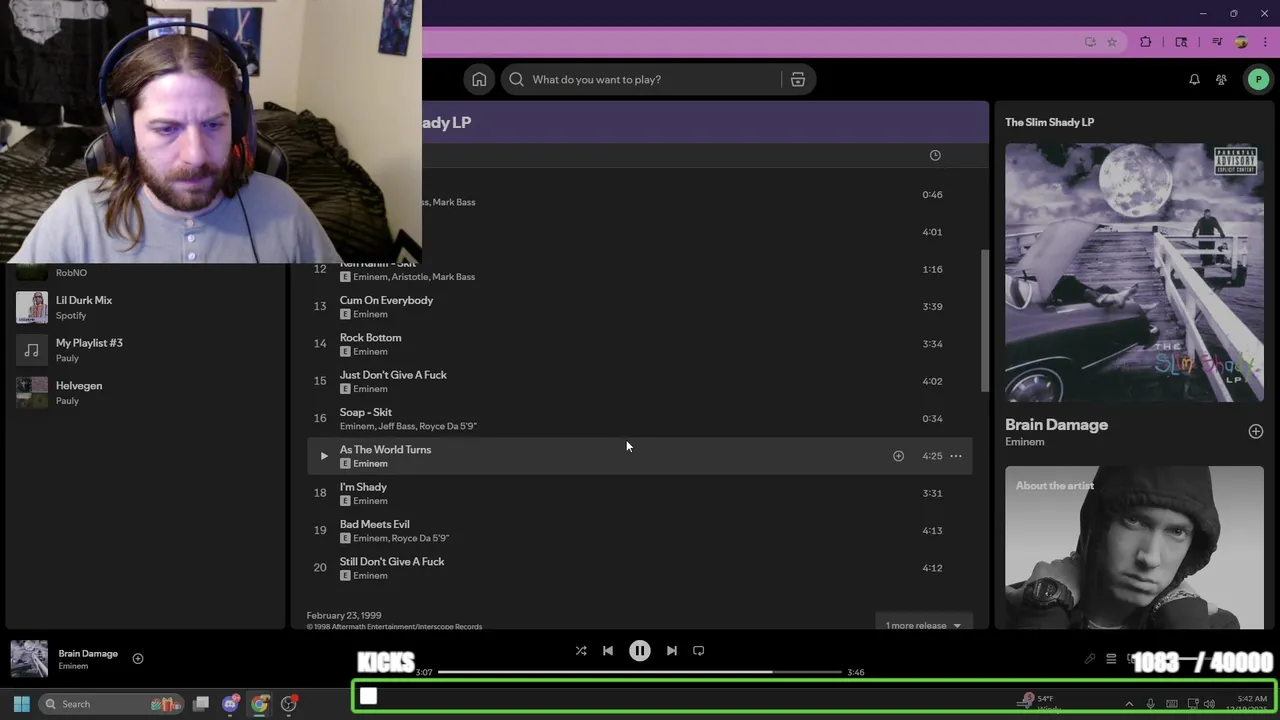
Task: Open Helvegen playlist in library
Action: [145, 392]
